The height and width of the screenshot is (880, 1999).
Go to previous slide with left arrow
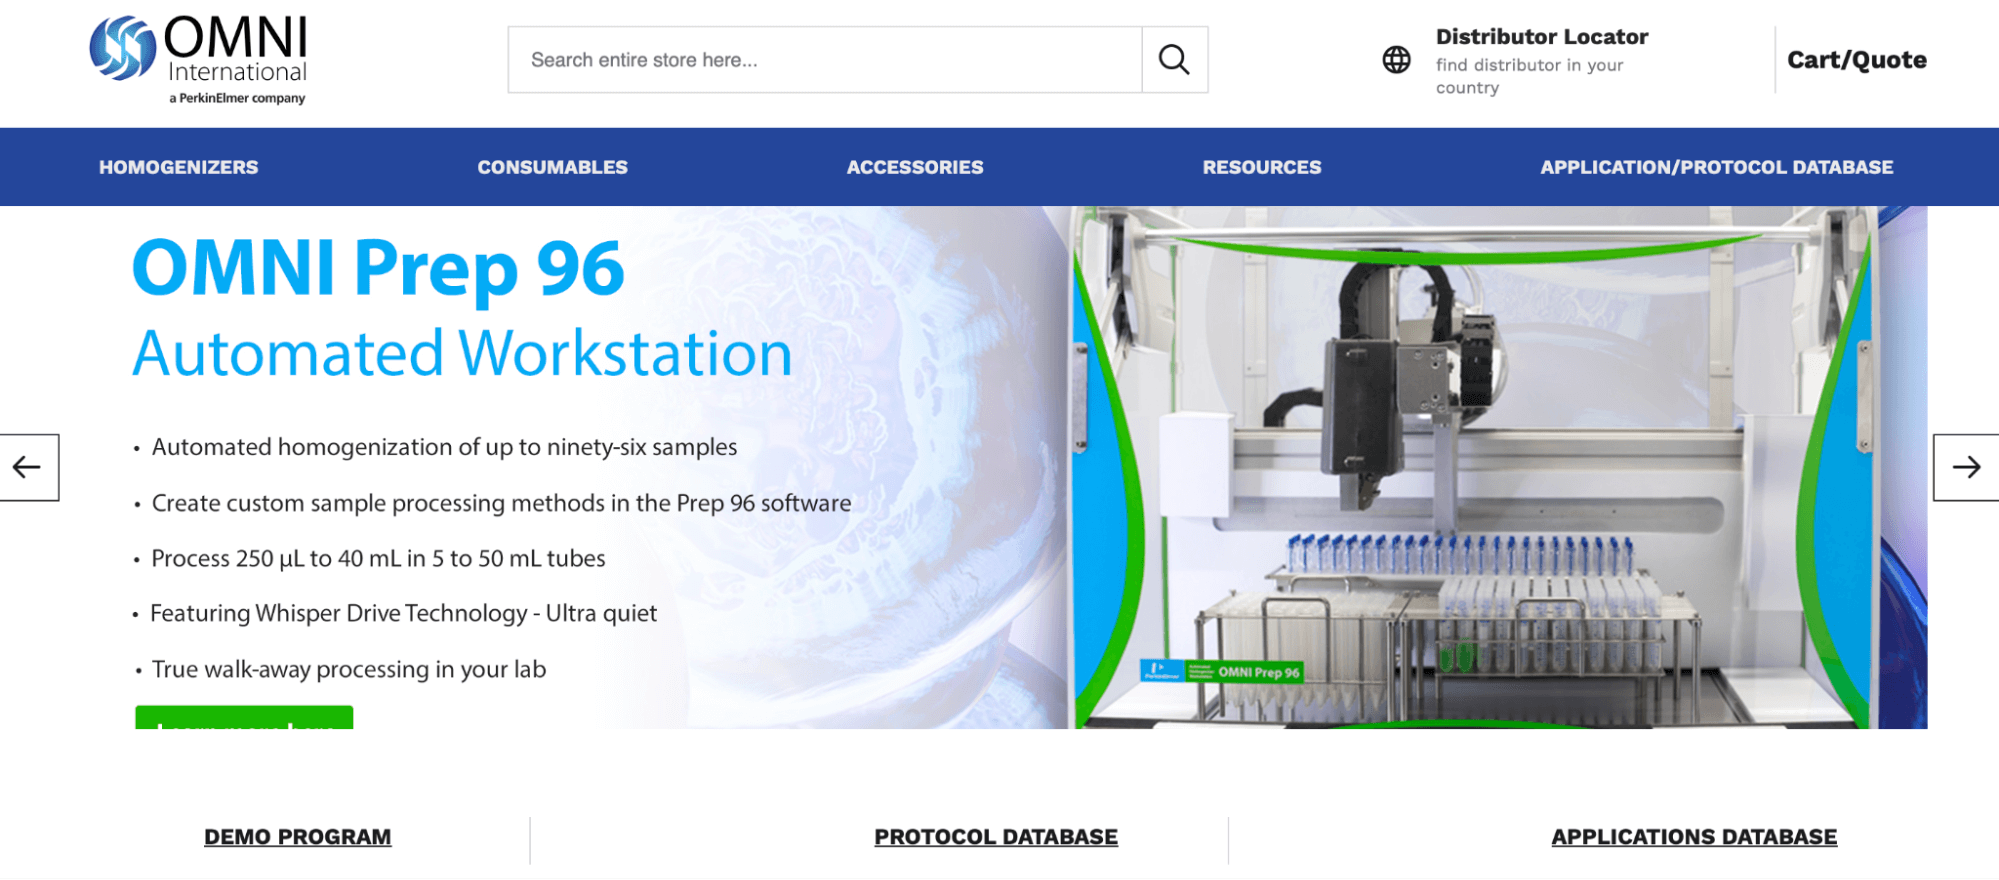pyautogui.click(x=28, y=467)
